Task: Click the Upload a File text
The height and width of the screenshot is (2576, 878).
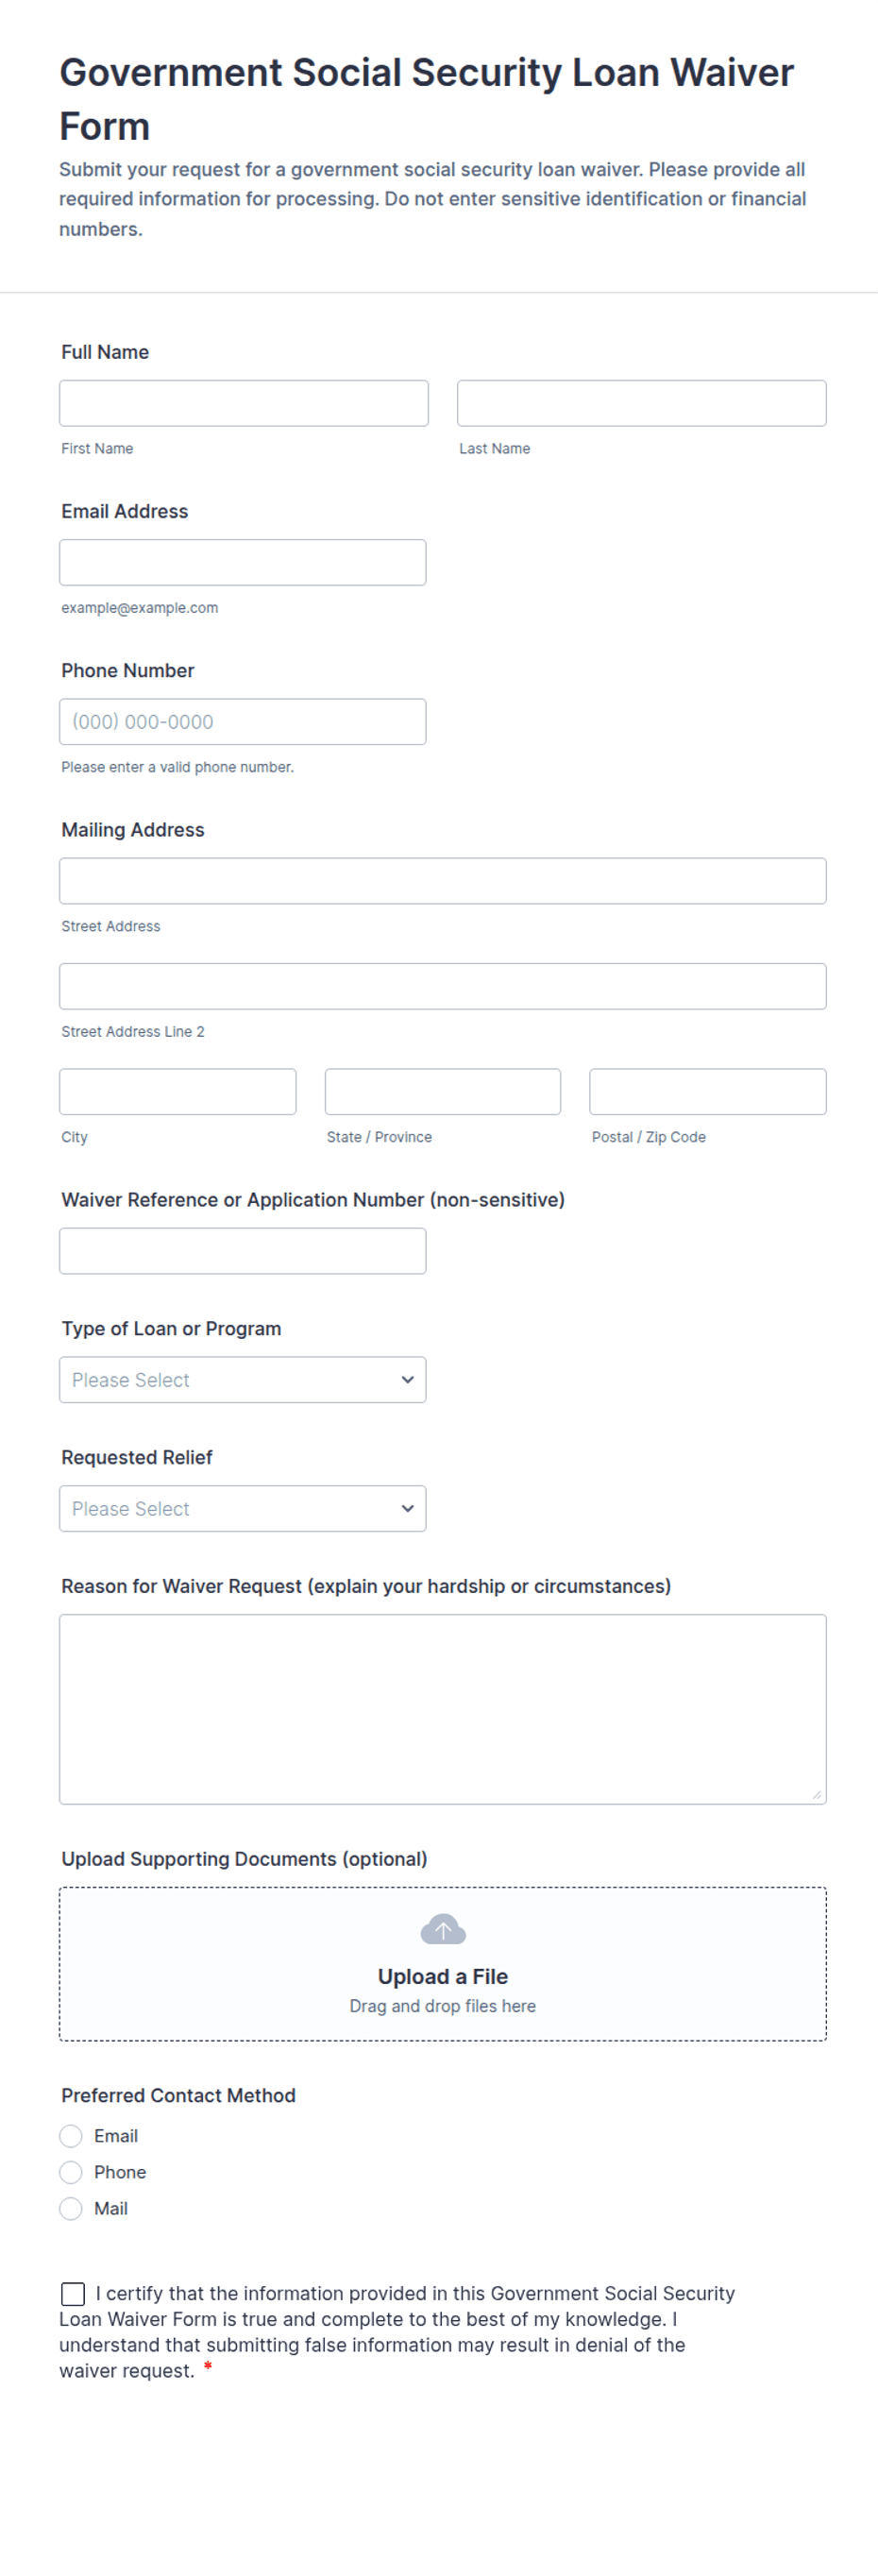Action: [x=443, y=1977]
